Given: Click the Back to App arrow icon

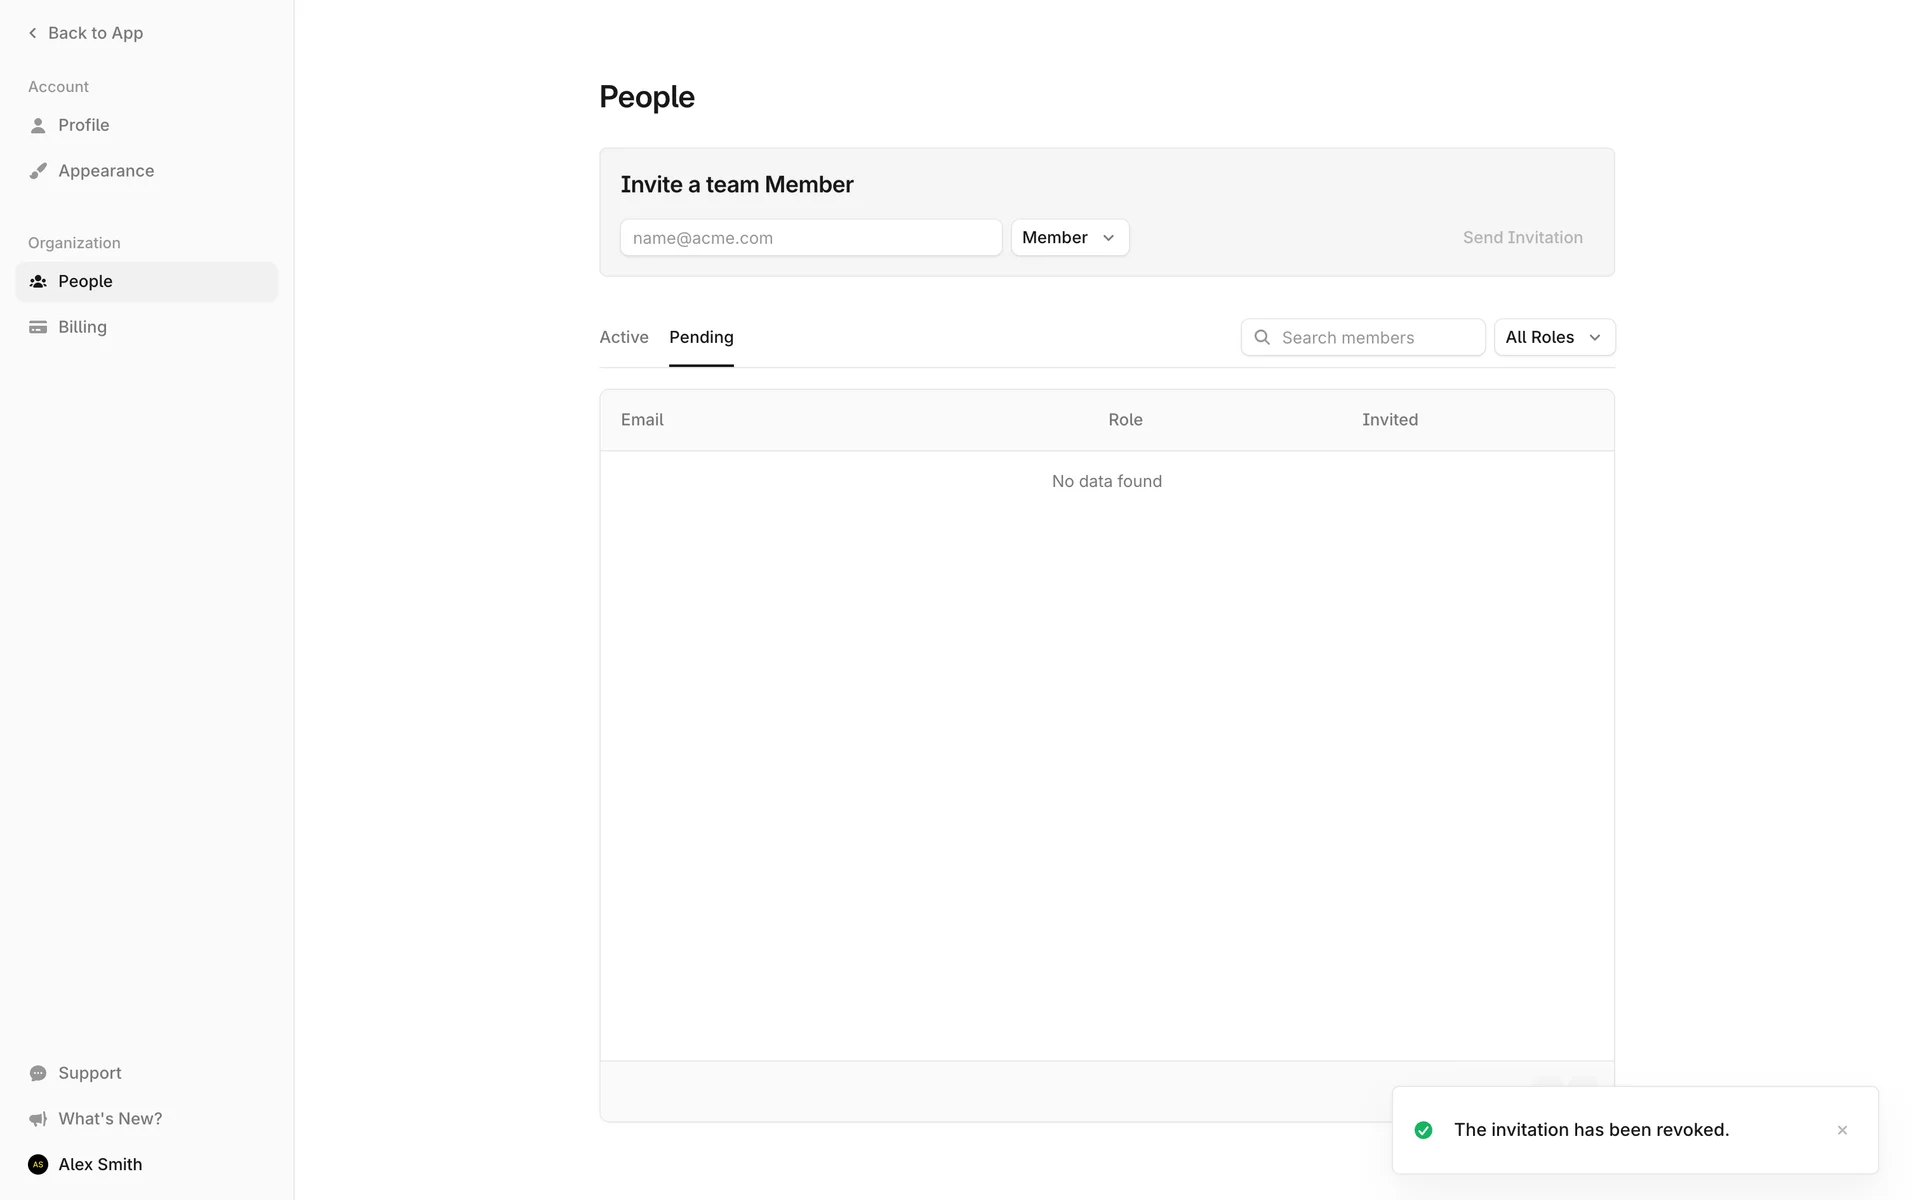Looking at the screenshot, I should click(x=32, y=33).
